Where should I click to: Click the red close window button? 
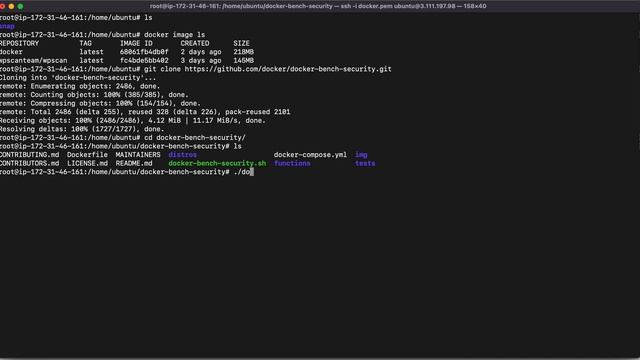tap(2, 6)
